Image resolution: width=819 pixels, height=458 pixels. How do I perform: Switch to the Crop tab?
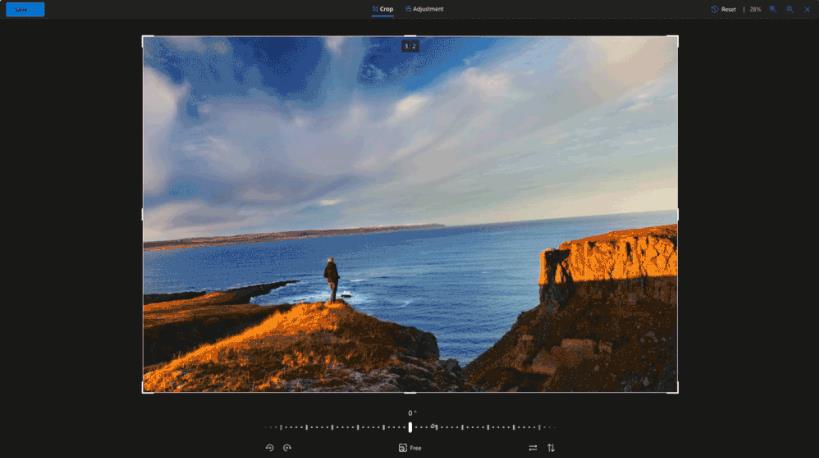383,9
